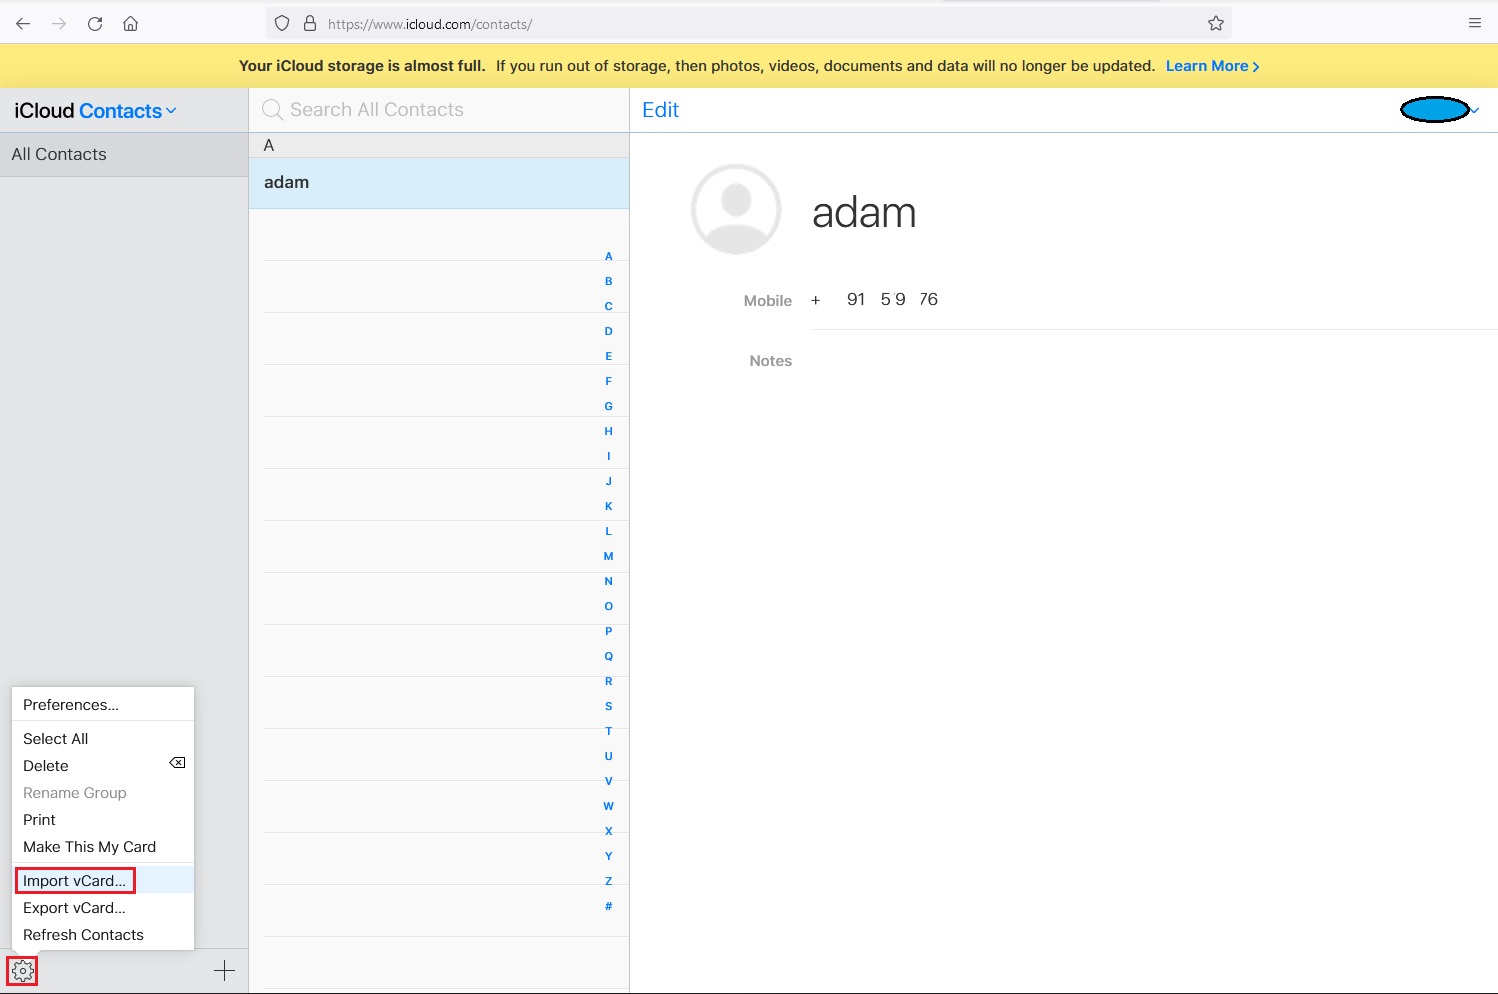Open the tracking protection shield icon

(x=281, y=23)
